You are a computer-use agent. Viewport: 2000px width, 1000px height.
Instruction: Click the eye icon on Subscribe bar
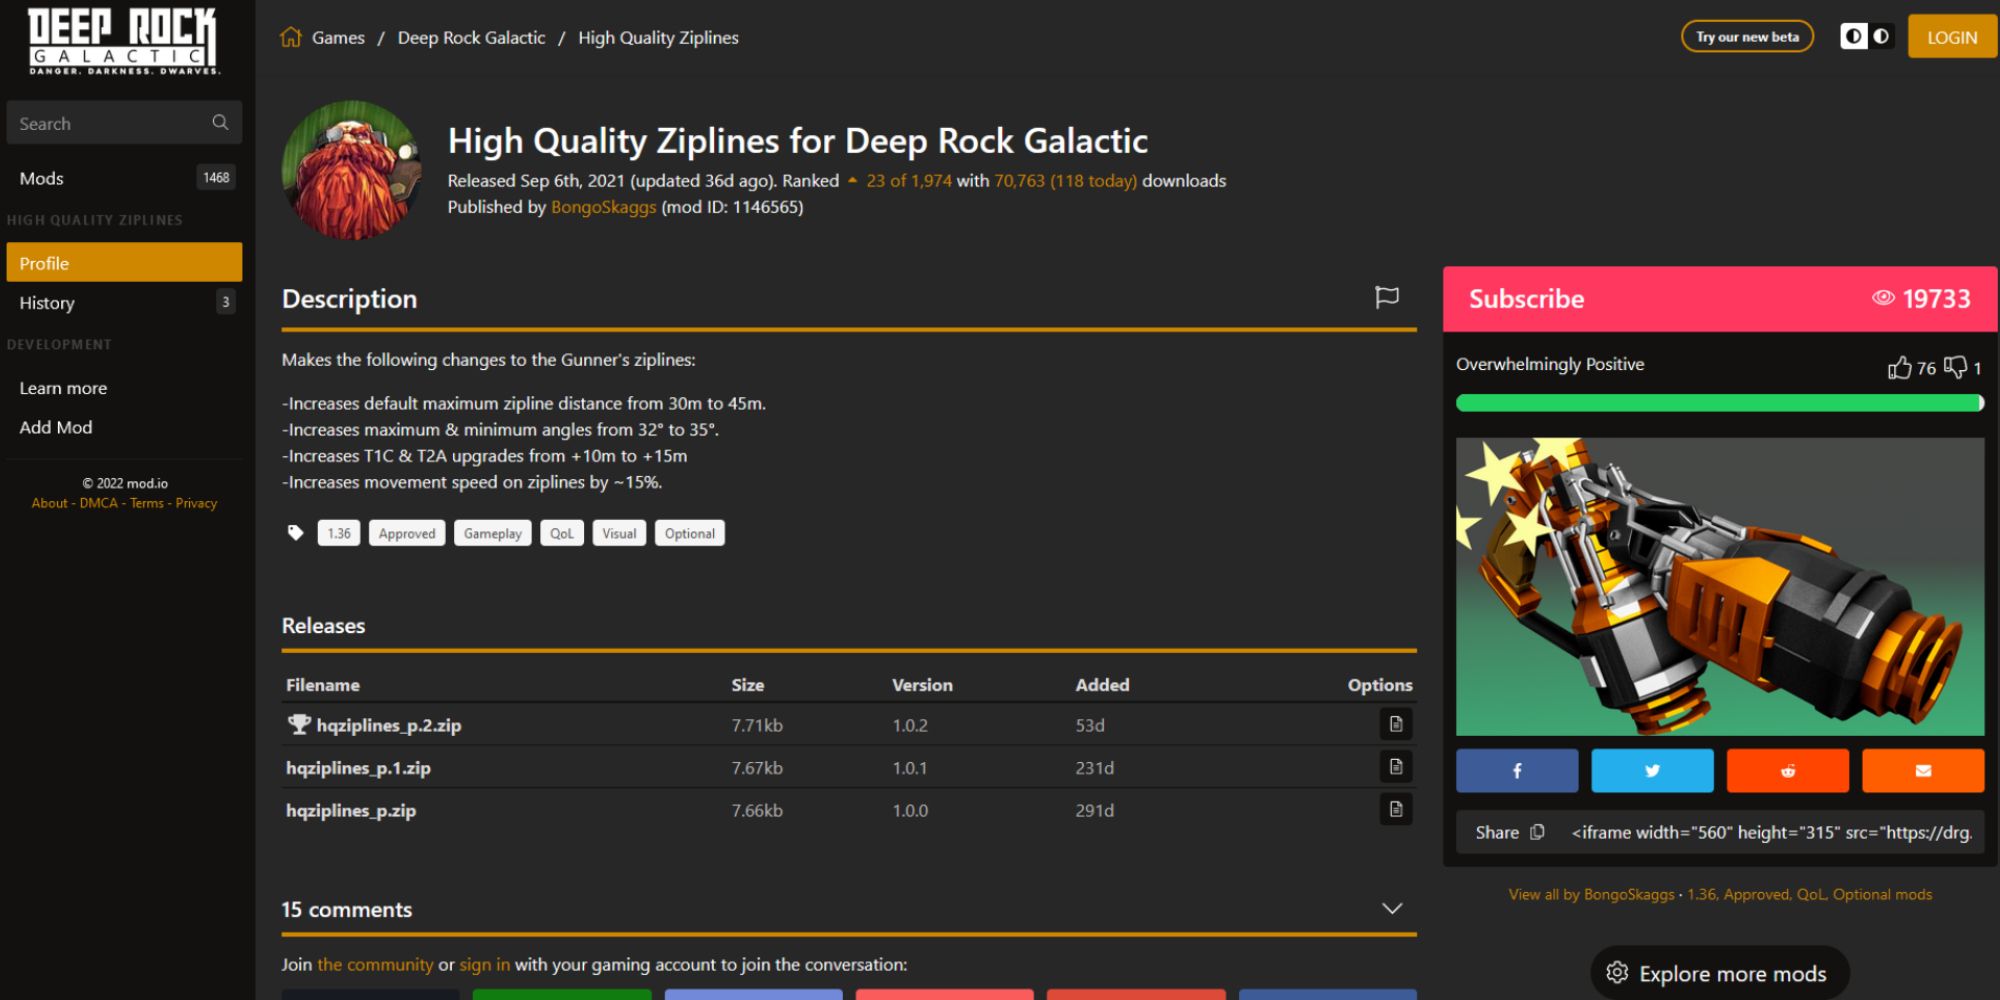(x=1883, y=298)
